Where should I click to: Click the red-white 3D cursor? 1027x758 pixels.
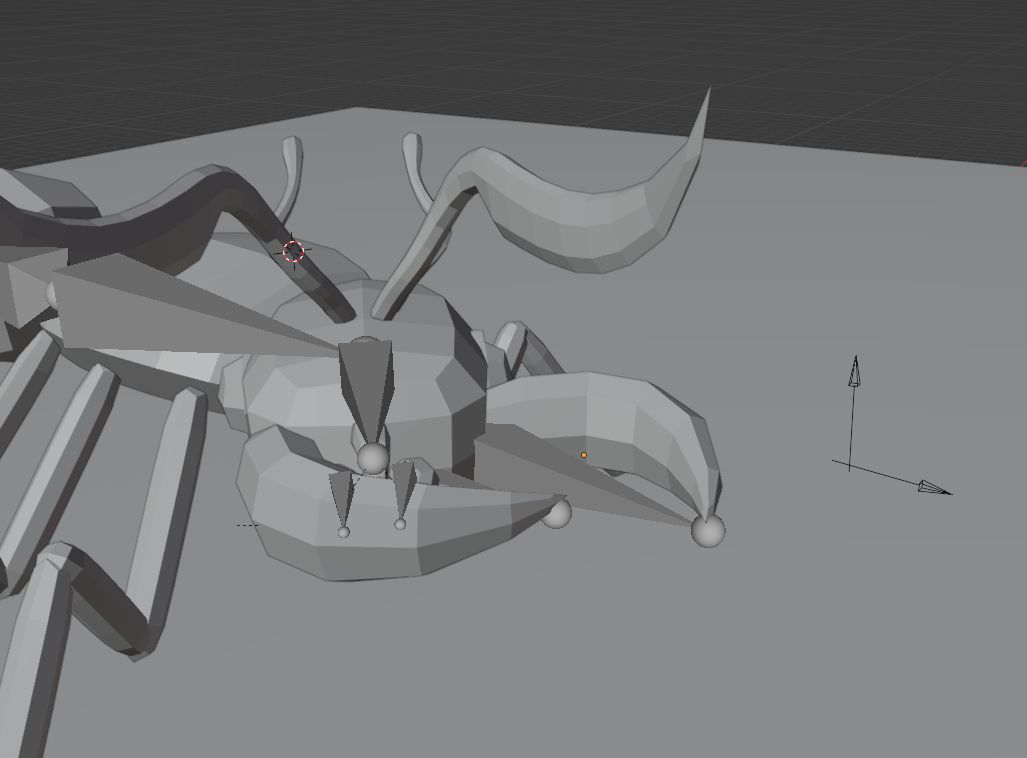click(293, 251)
